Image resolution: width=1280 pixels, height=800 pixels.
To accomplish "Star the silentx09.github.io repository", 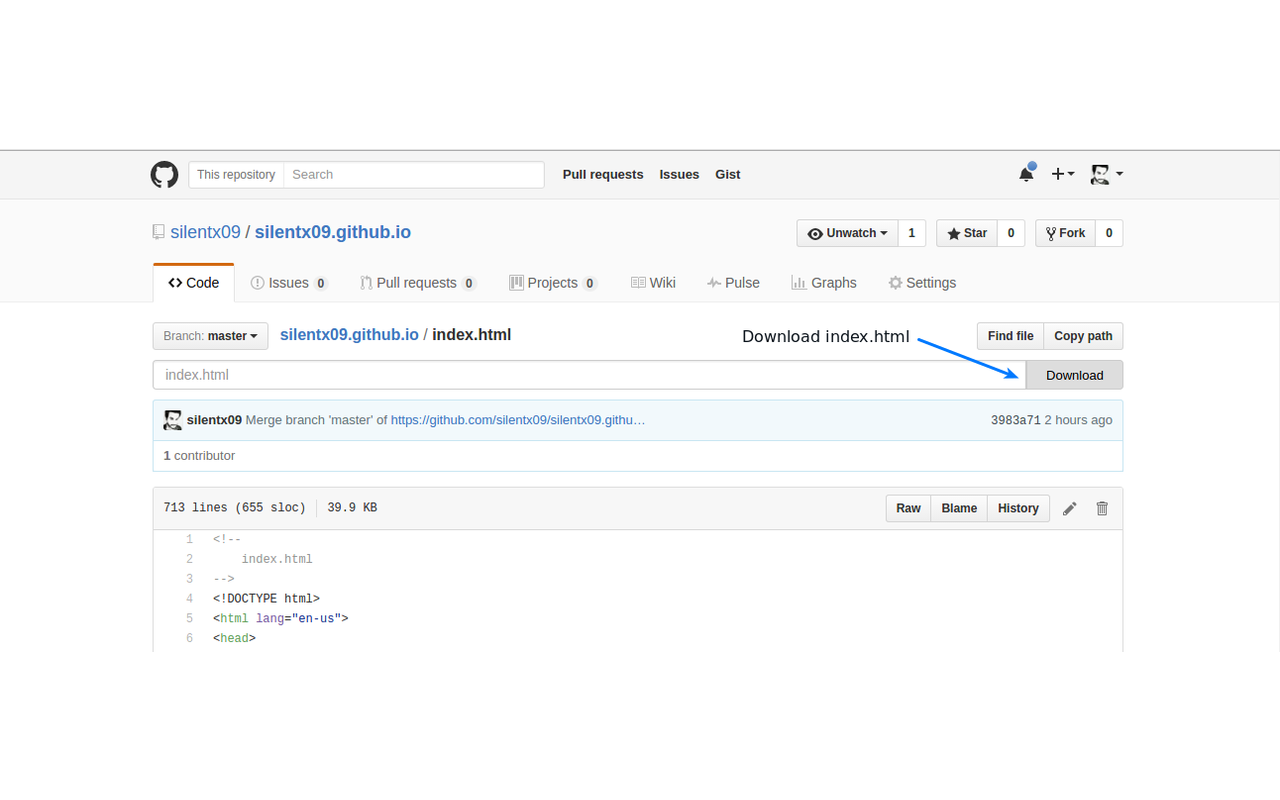I will [966, 233].
